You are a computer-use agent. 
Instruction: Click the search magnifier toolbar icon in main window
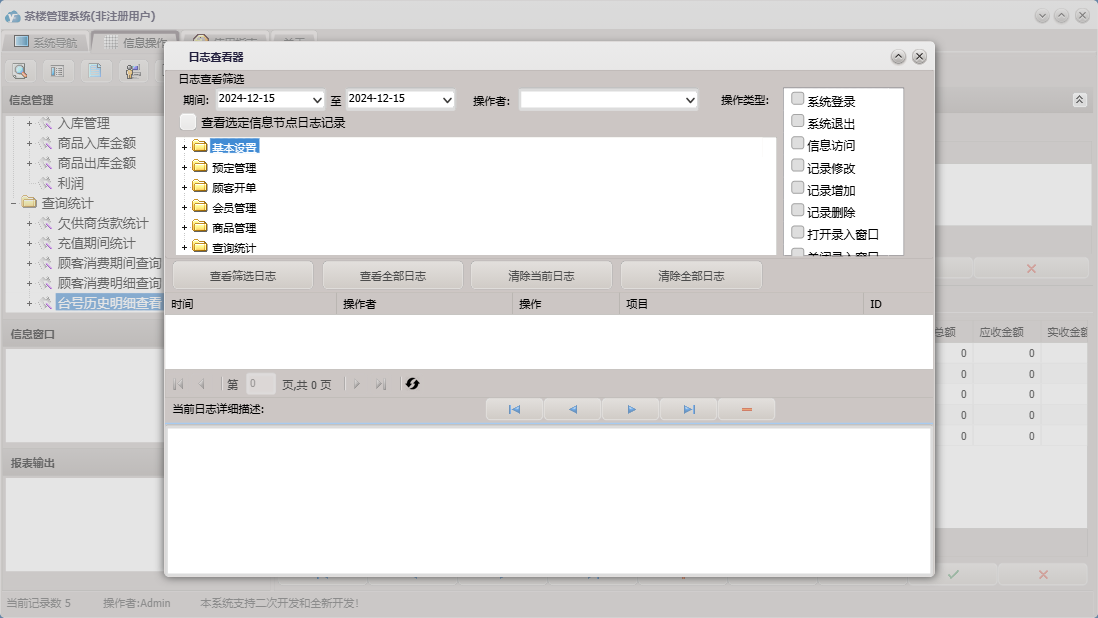click(x=20, y=71)
